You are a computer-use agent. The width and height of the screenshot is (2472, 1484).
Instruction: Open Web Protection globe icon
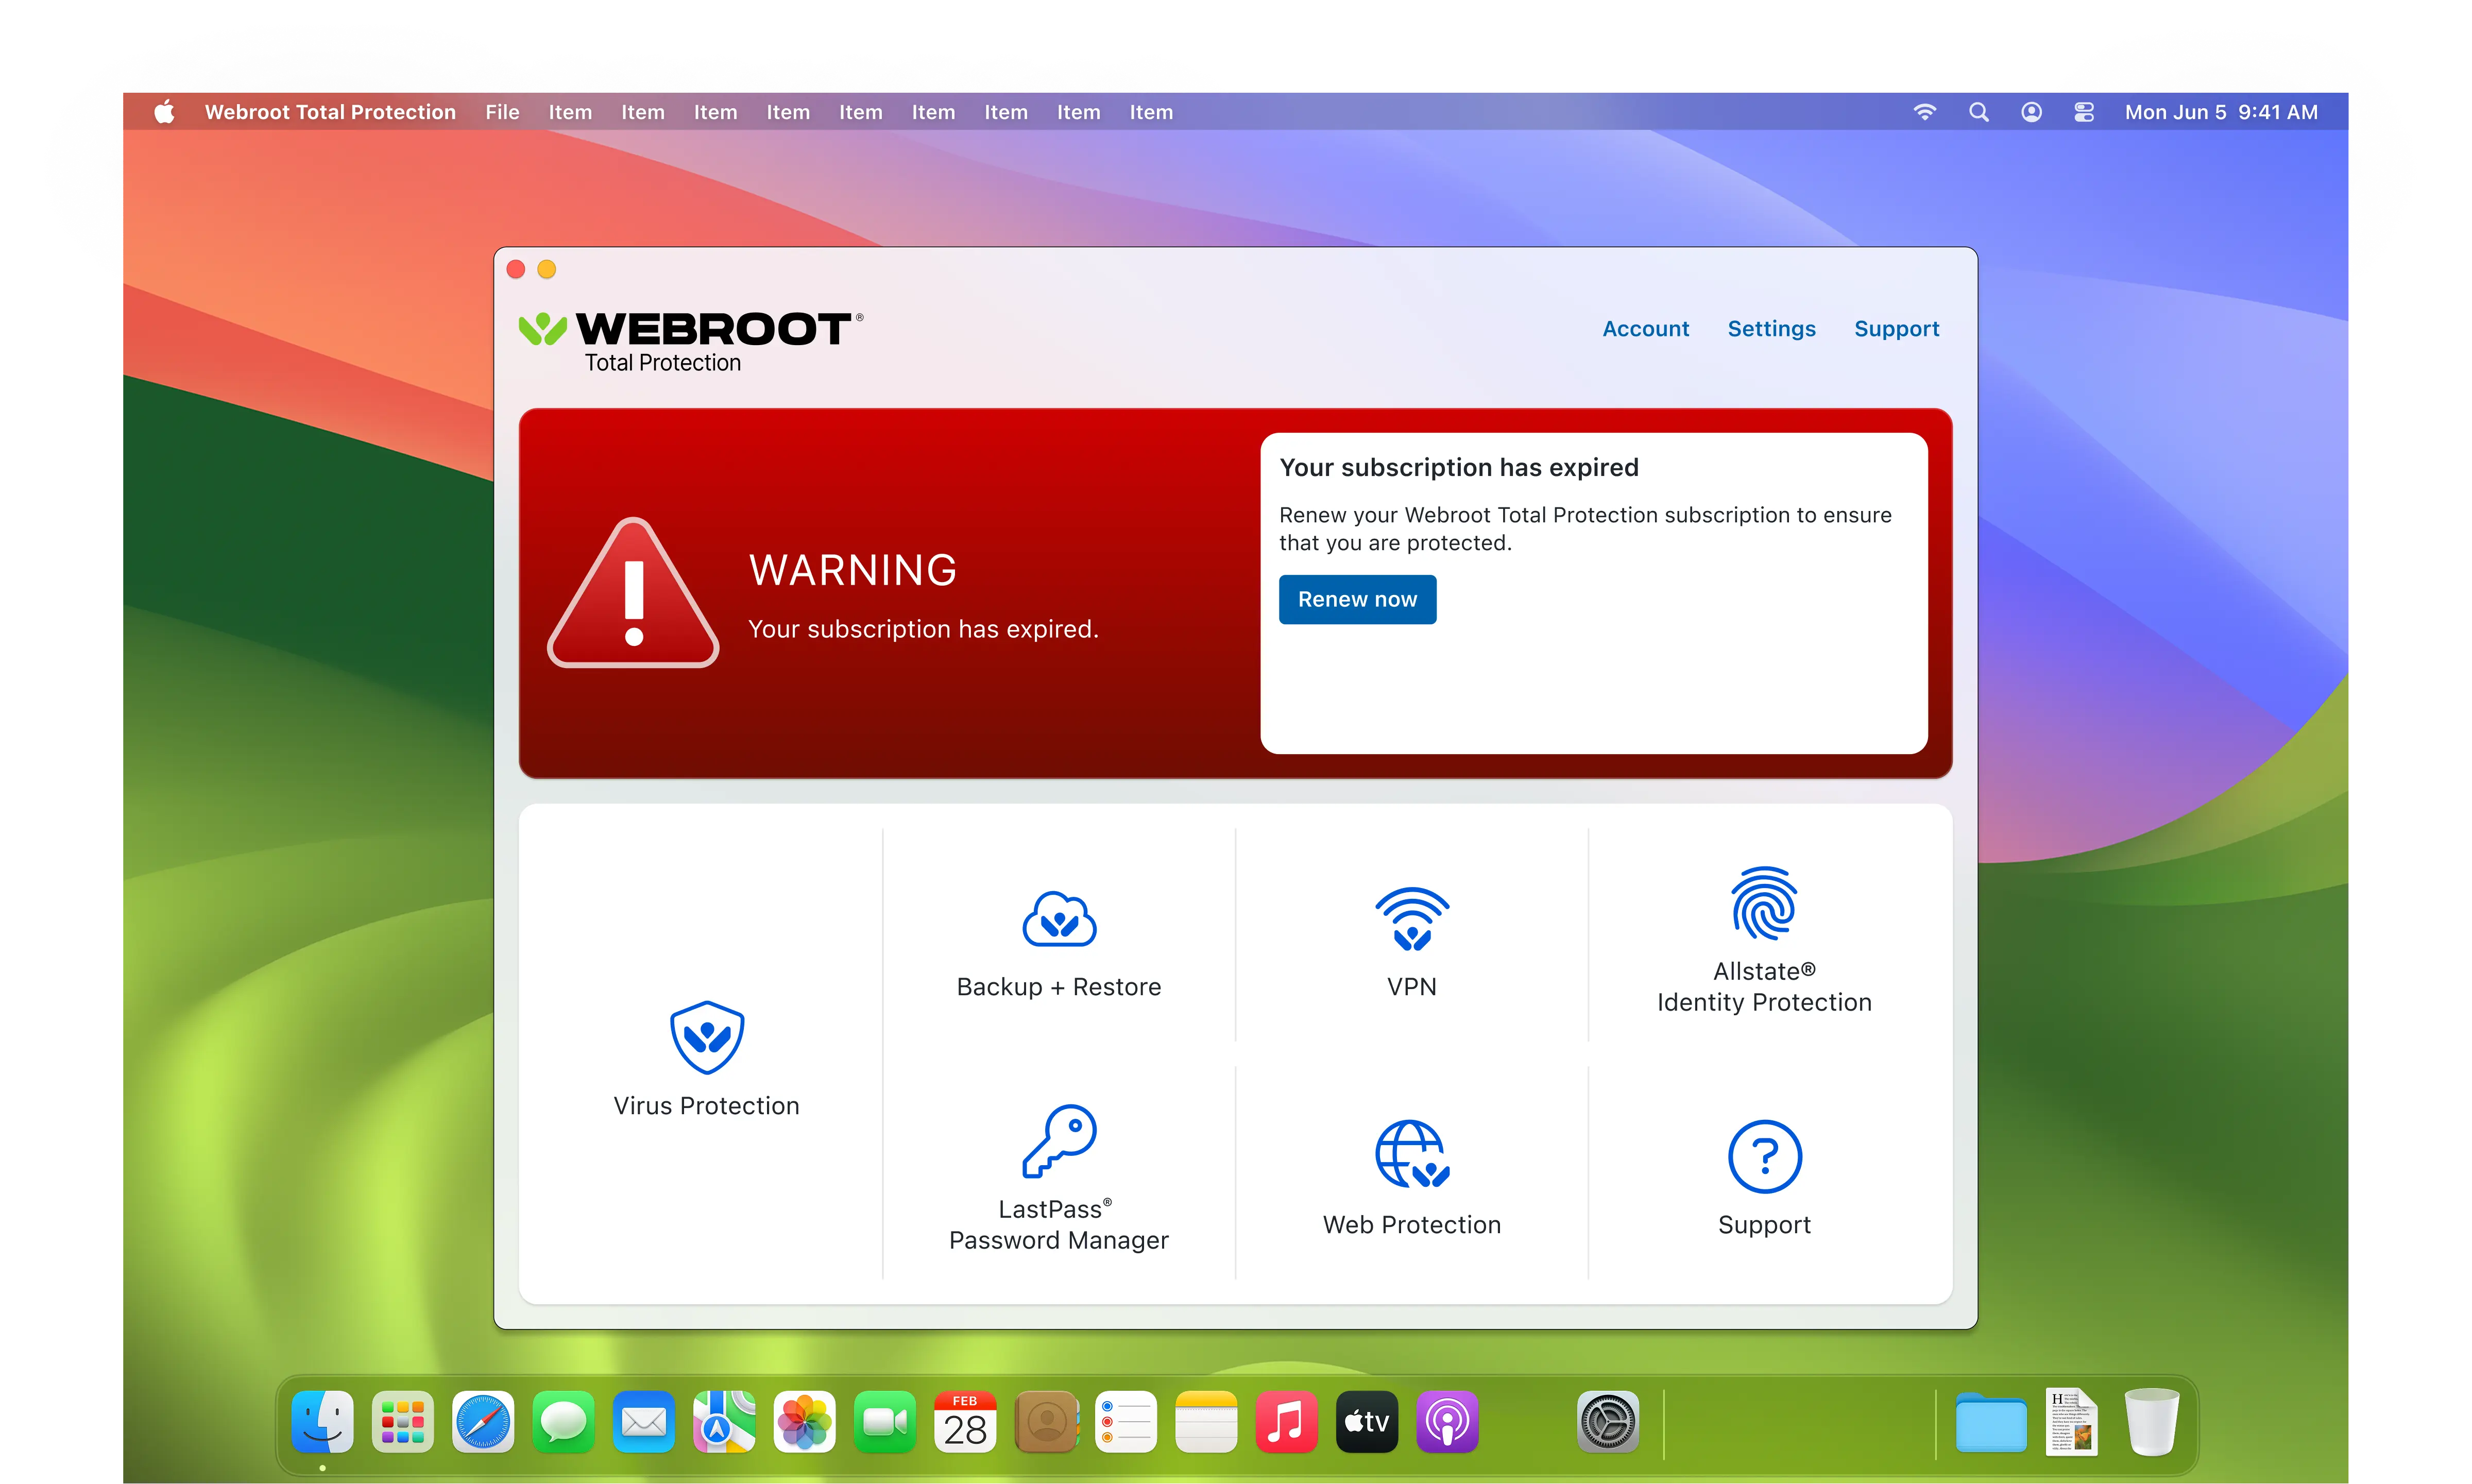(1412, 1154)
